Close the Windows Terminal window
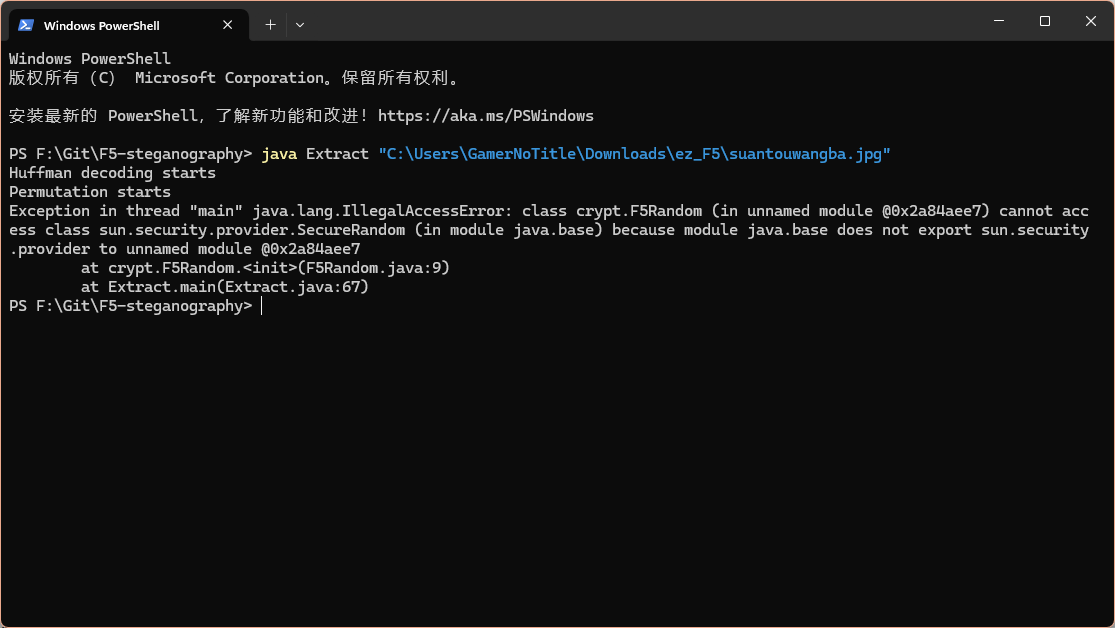1115x628 pixels. (x=1090, y=21)
